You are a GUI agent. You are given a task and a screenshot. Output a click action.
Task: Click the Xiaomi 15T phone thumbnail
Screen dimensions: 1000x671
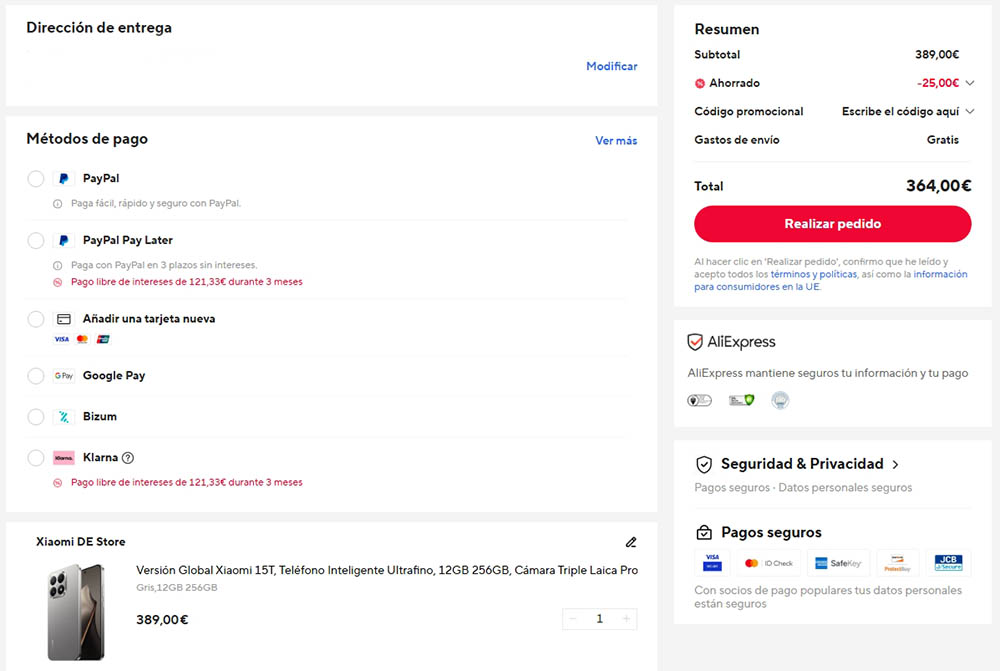[76, 612]
